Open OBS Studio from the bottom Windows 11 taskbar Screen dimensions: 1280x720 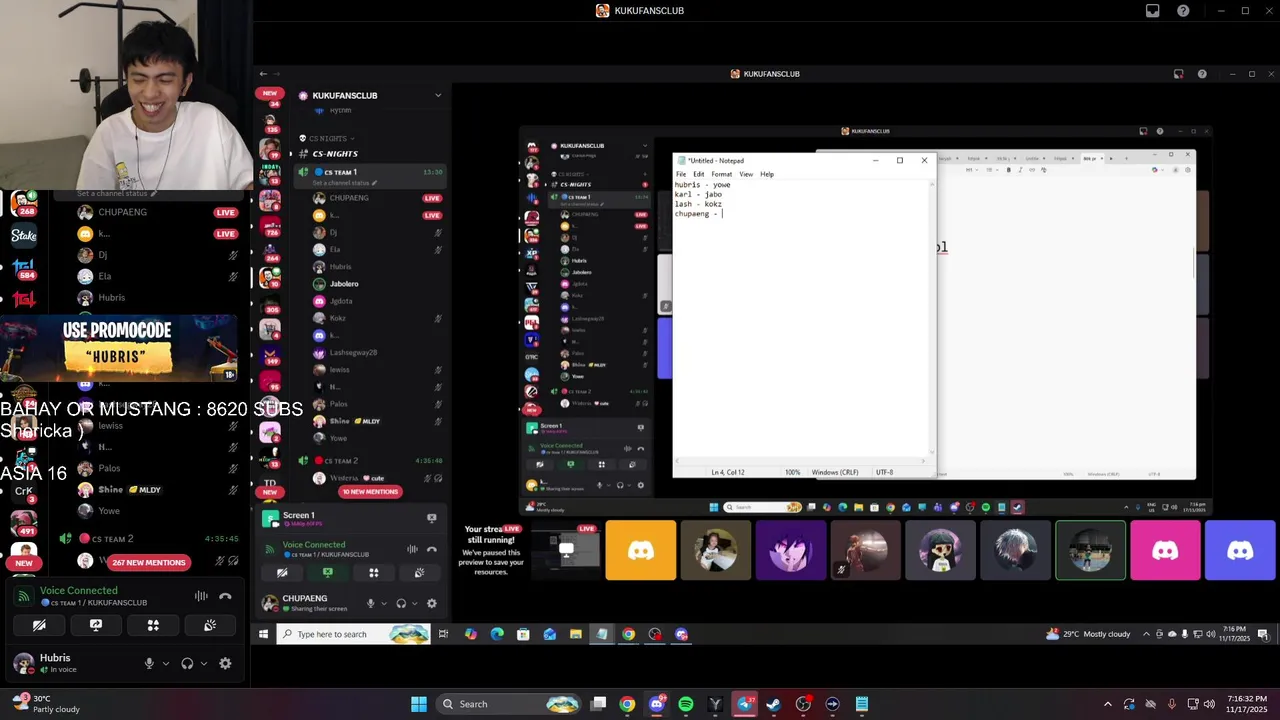[803, 704]
